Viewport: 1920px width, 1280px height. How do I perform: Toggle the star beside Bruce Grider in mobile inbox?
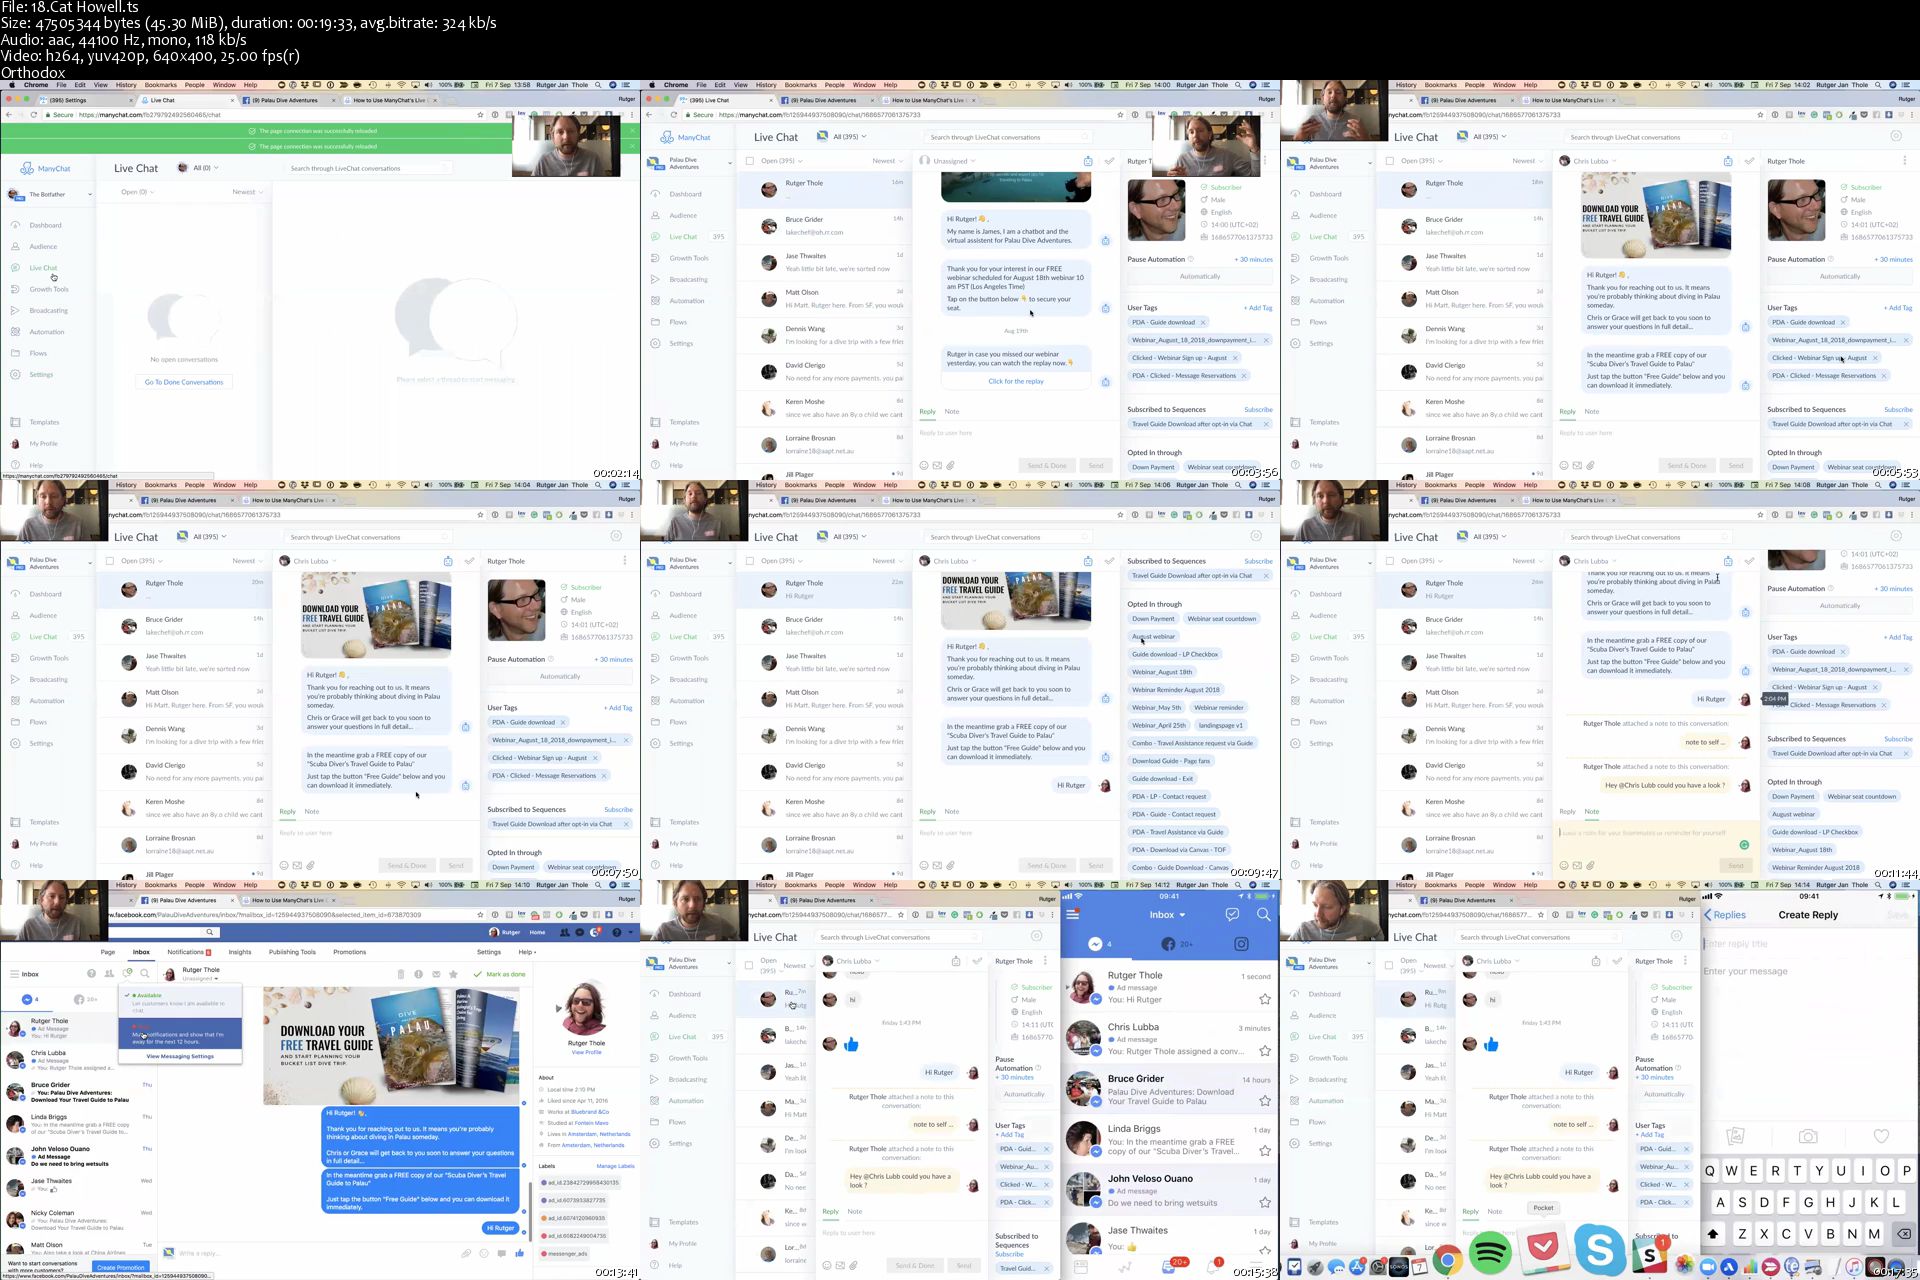coord(1264,1100)
